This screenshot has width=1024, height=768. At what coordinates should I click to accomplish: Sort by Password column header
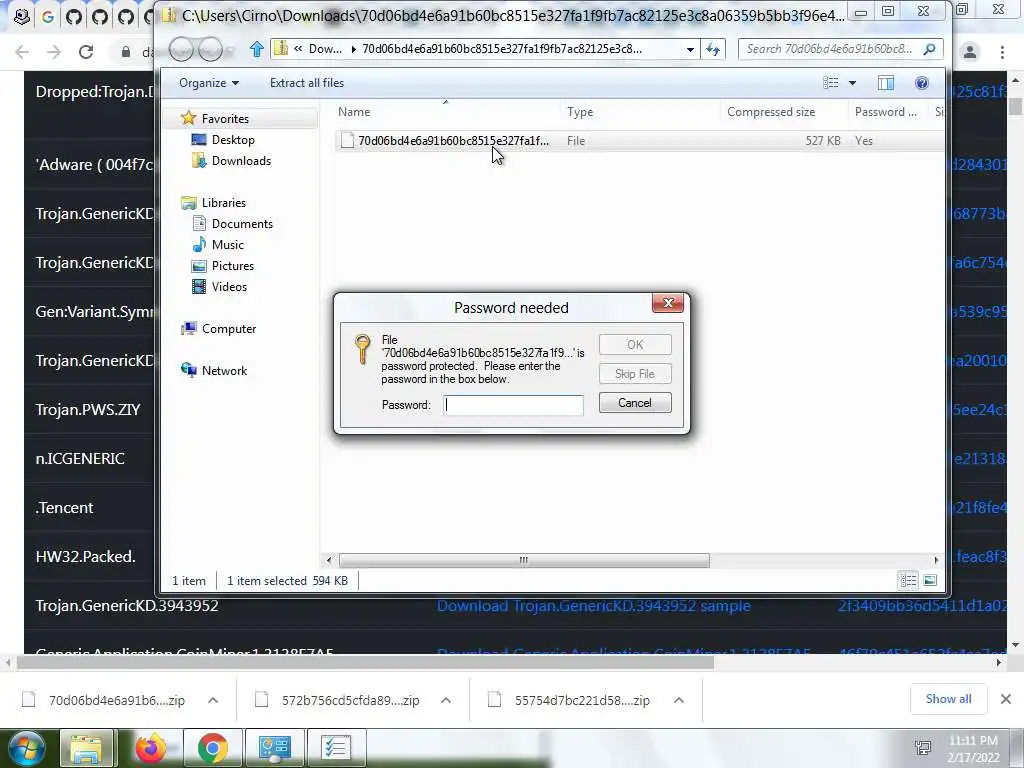(888, 112)
